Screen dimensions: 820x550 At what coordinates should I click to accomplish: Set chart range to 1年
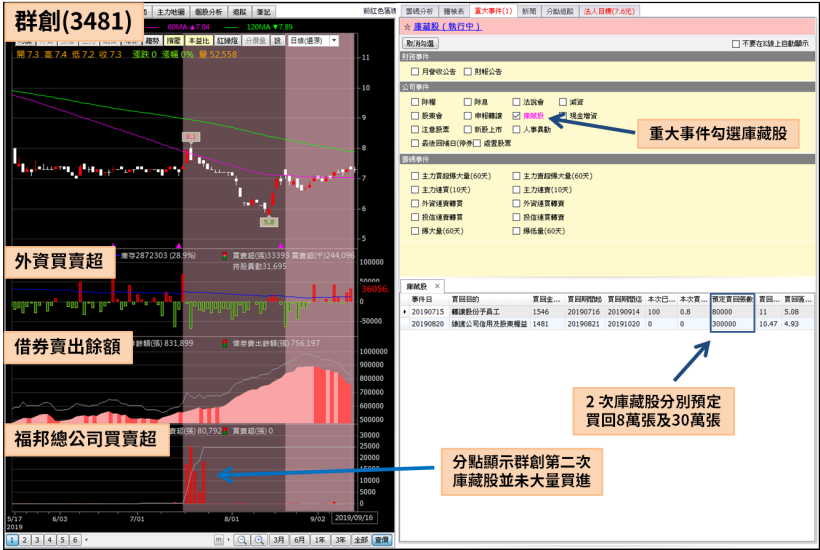pos(320,540)
